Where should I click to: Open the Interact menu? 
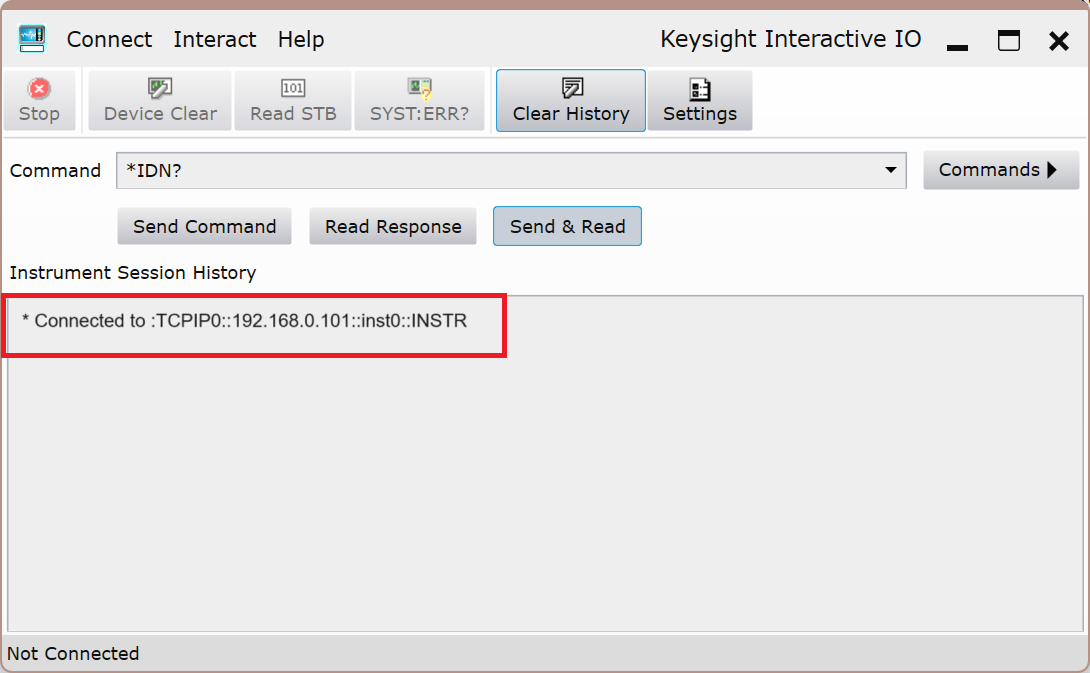click(214, 40)
